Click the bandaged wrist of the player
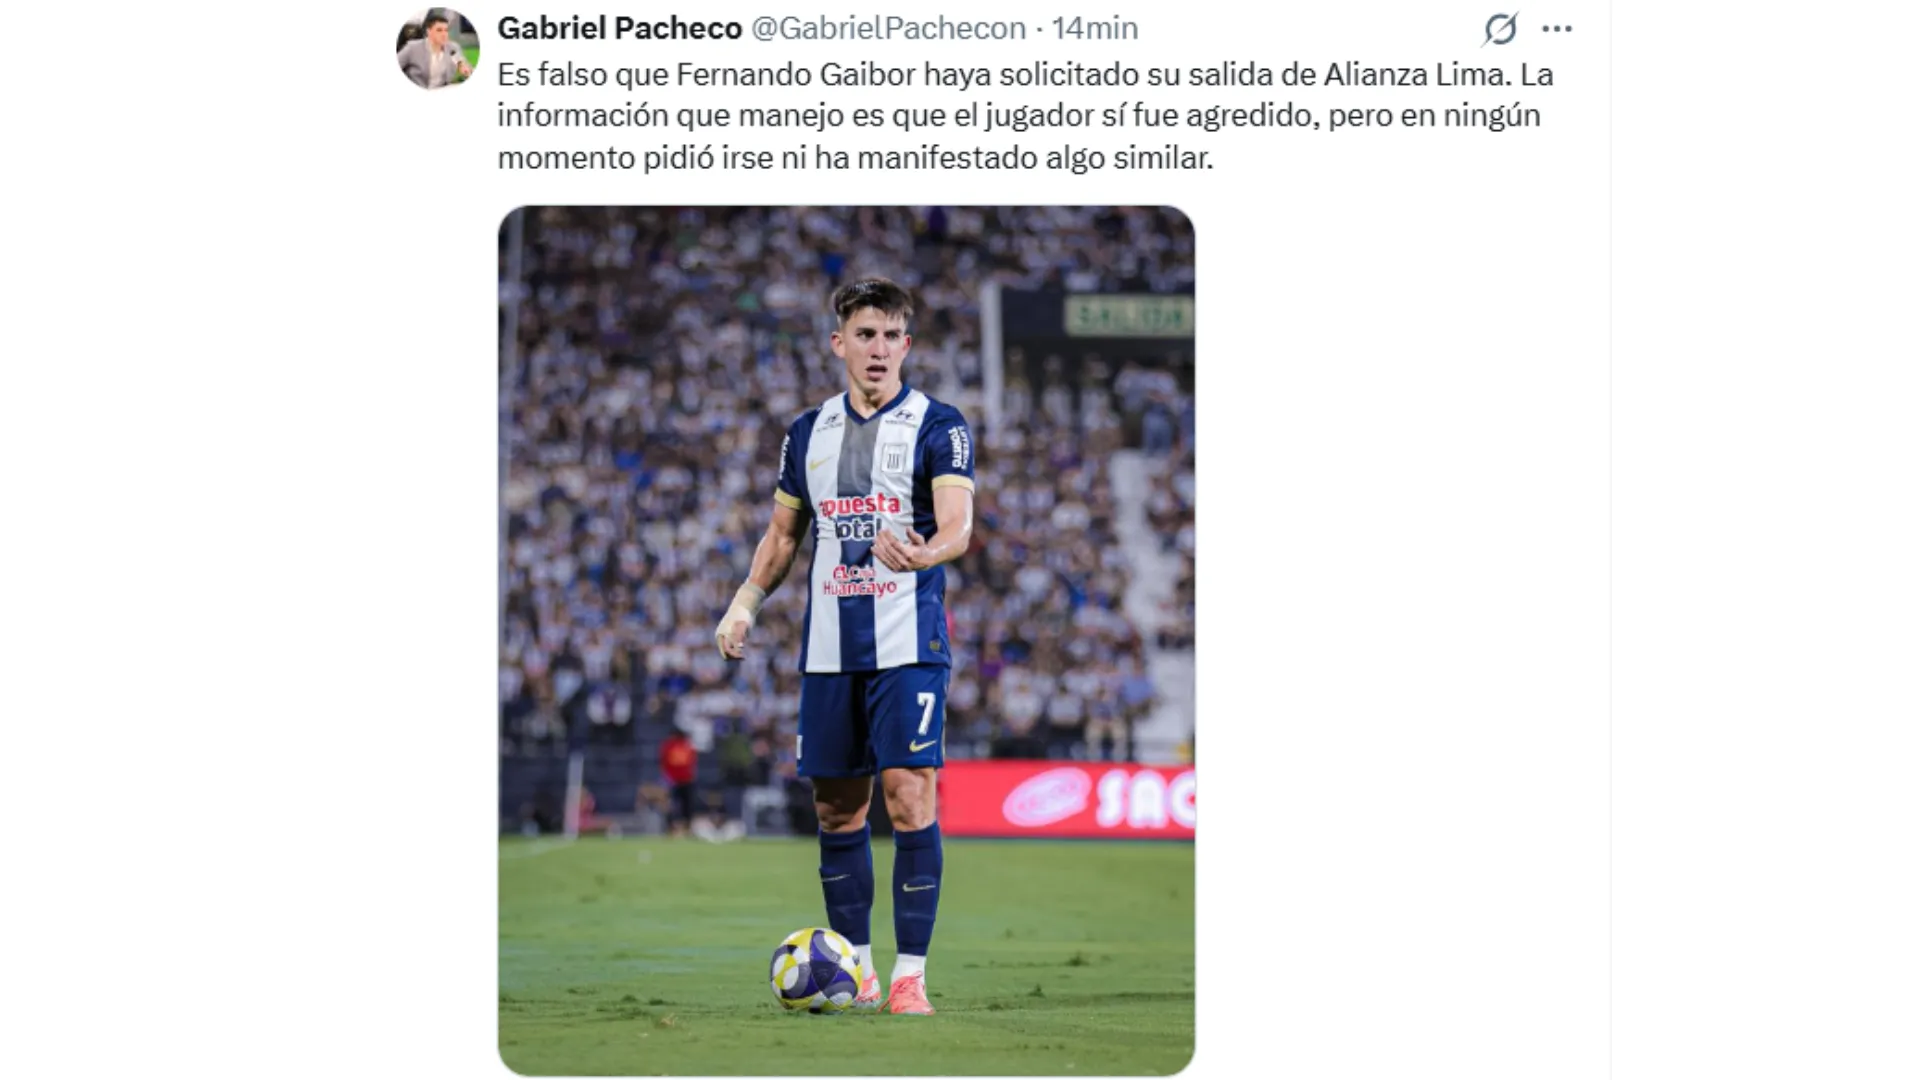1920x1080 pixels. pos(739,613)
